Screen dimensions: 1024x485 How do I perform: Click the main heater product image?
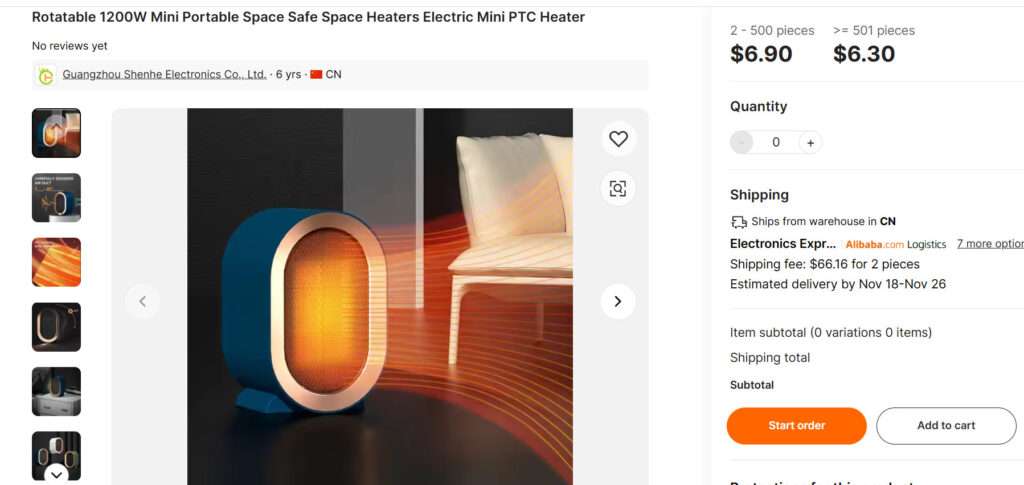point(380,300)
